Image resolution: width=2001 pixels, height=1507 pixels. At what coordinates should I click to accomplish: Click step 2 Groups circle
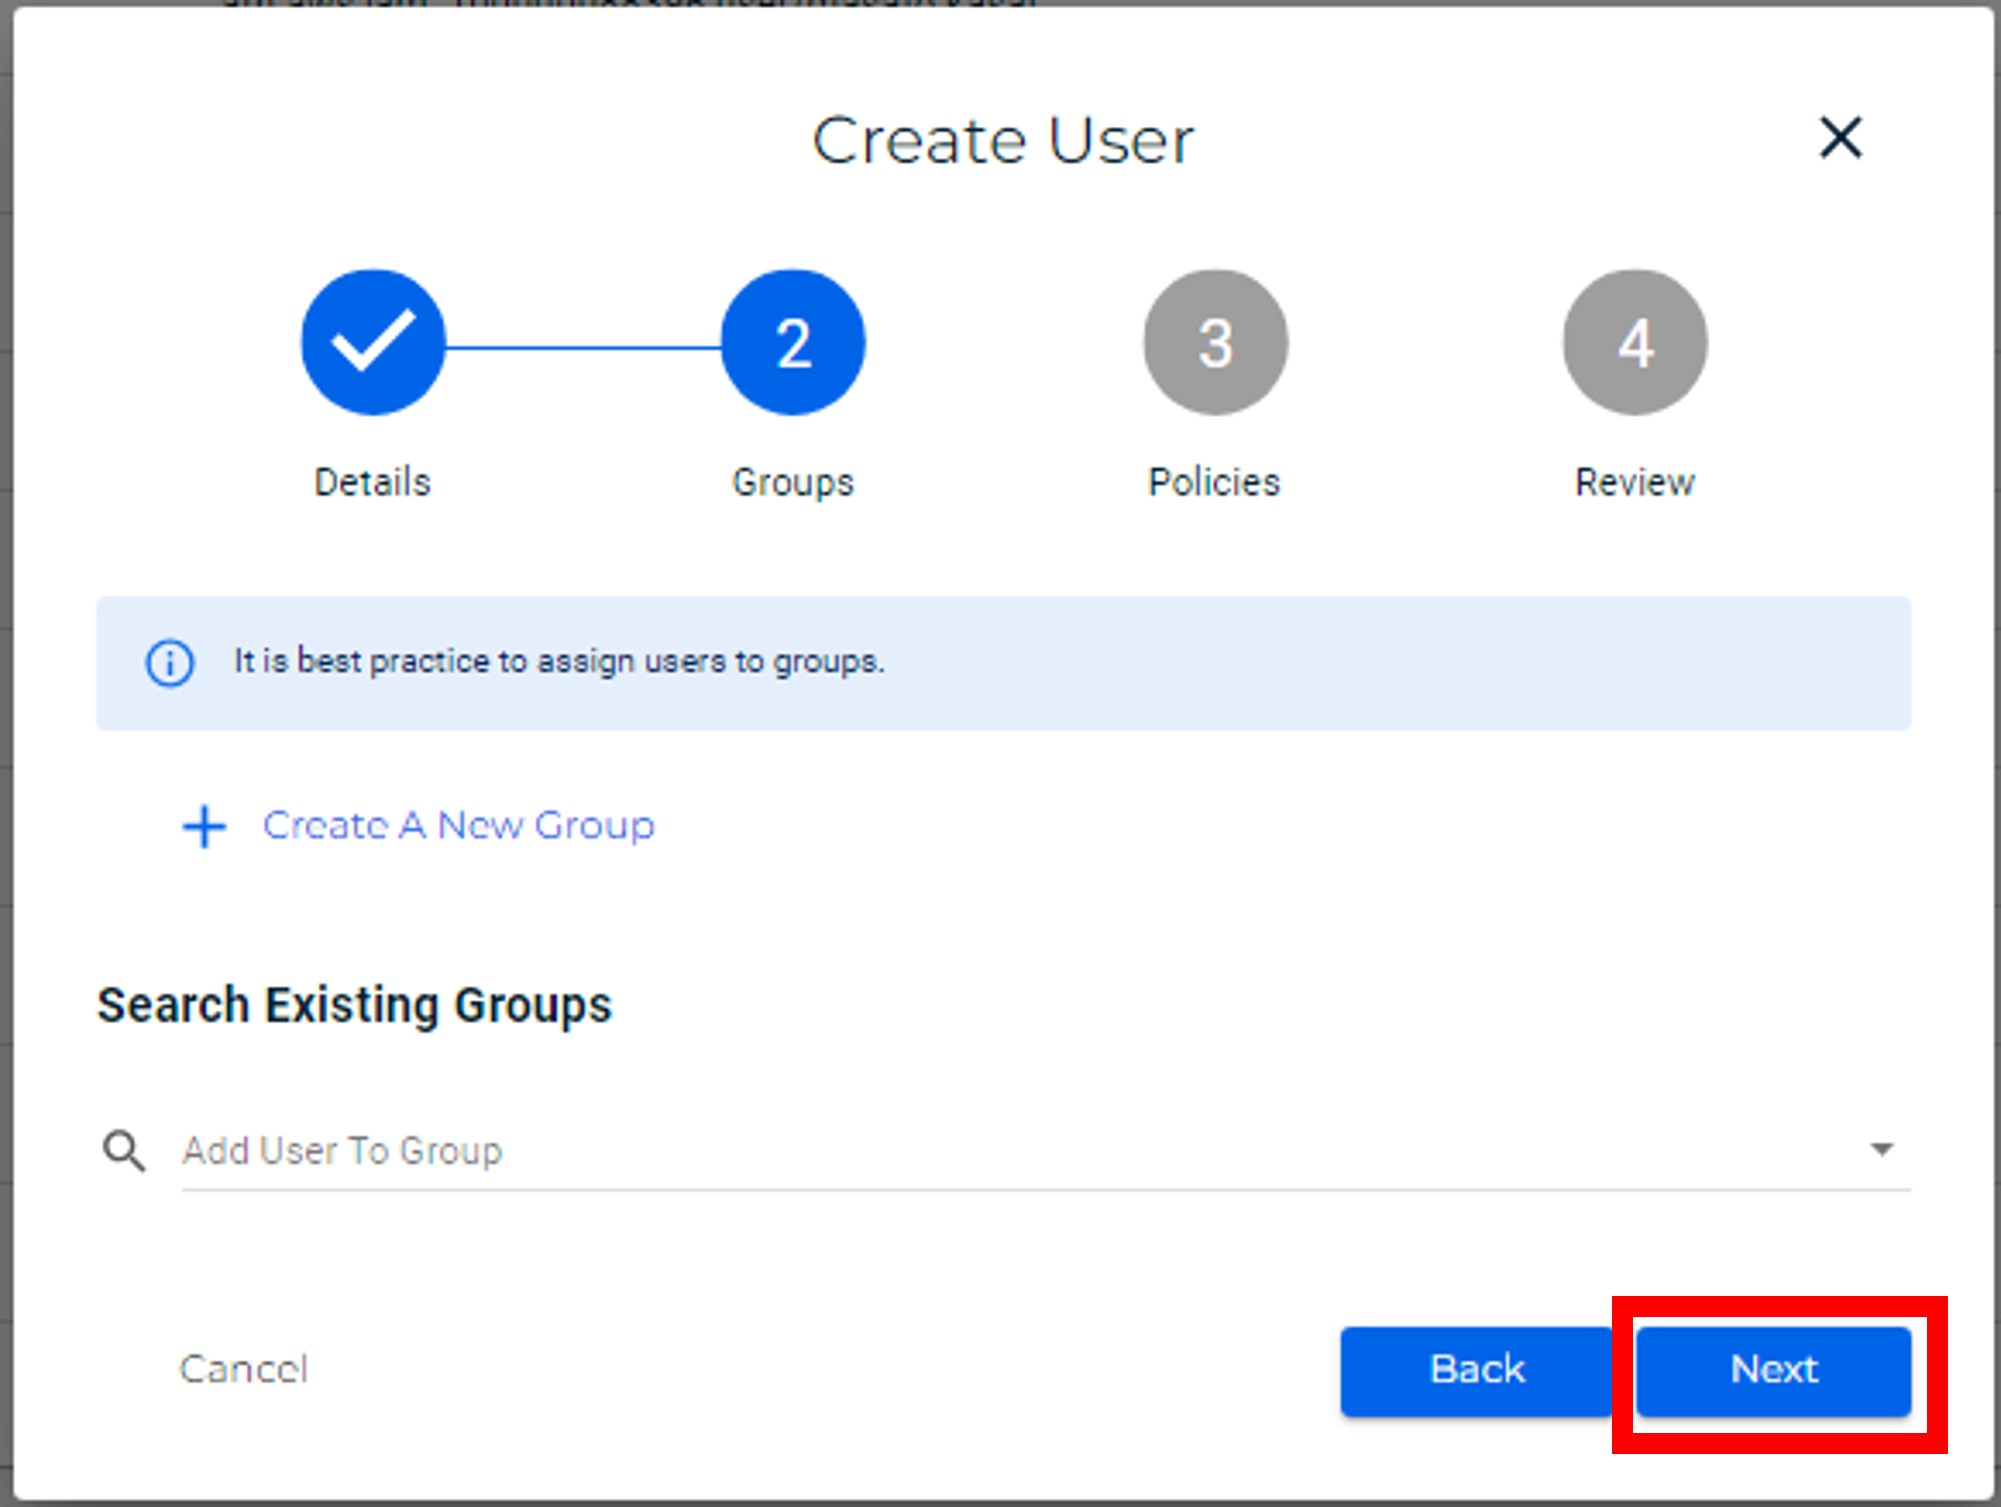coord(793,342)
